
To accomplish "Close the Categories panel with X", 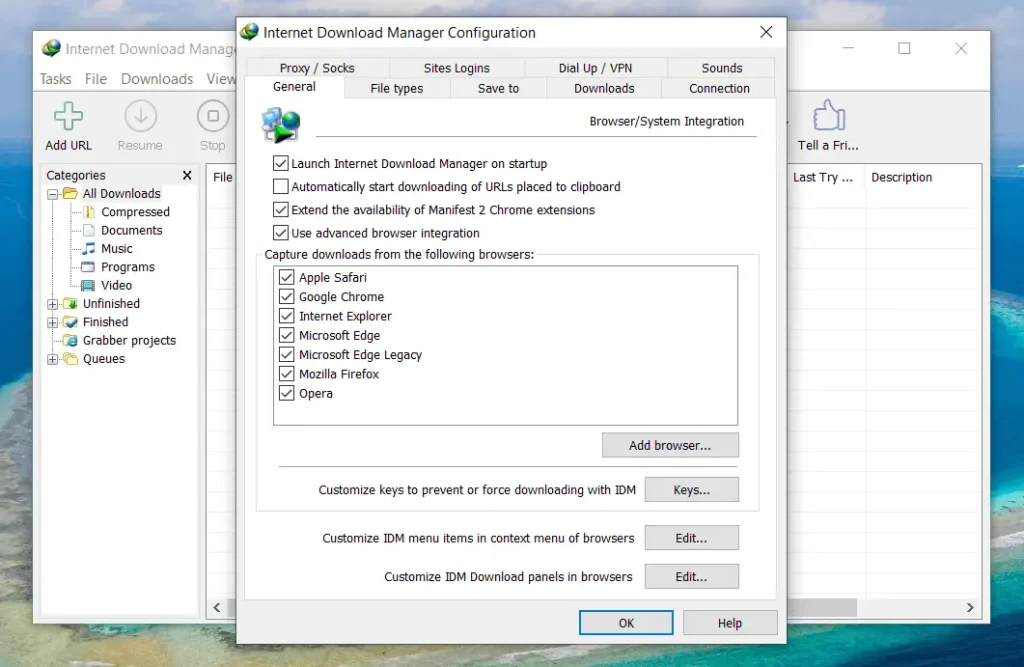I will [187, 175].
